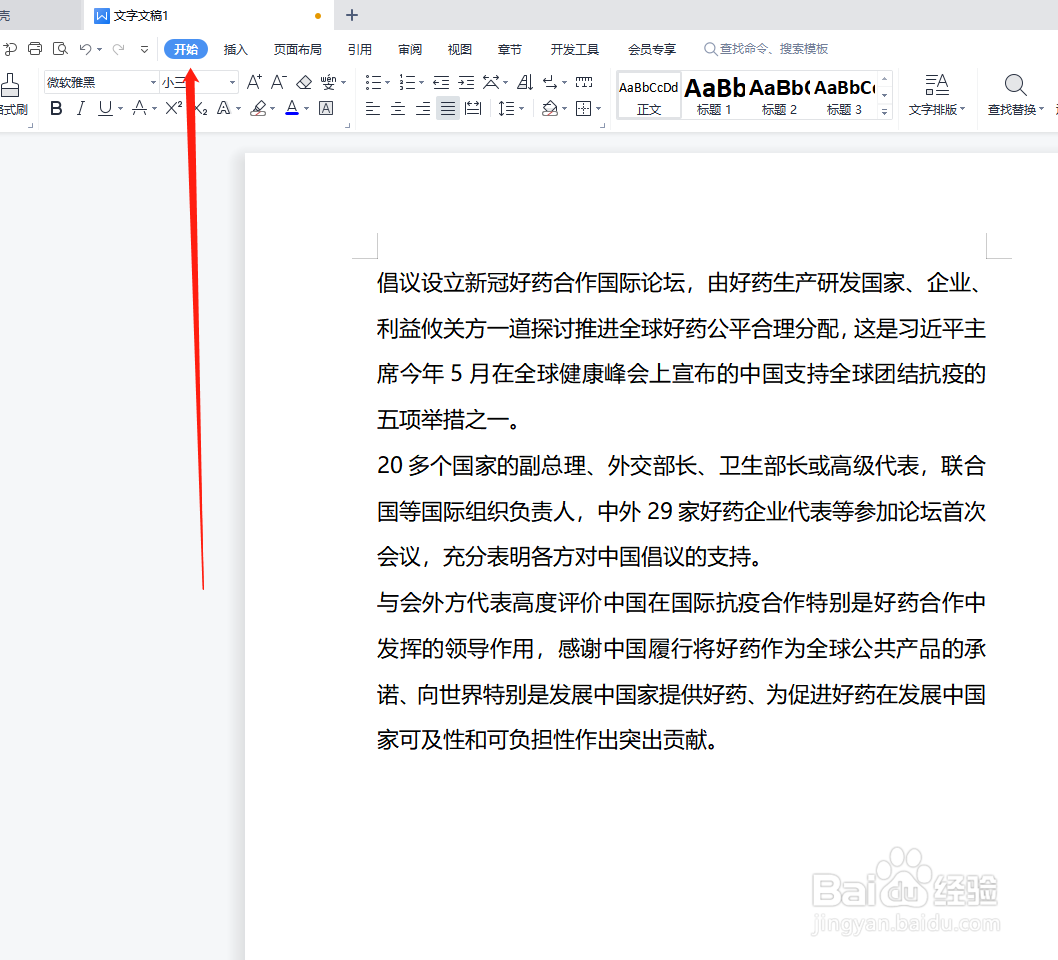Apply underline with the U icon

pos(105,108)
